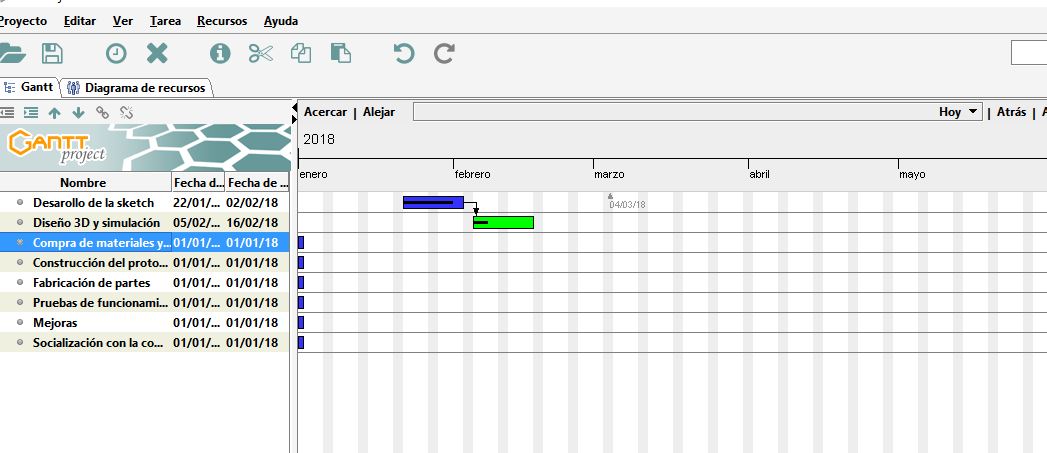
Task: Link selected tasks with the chain icon
Action: [x=102, y=113]
